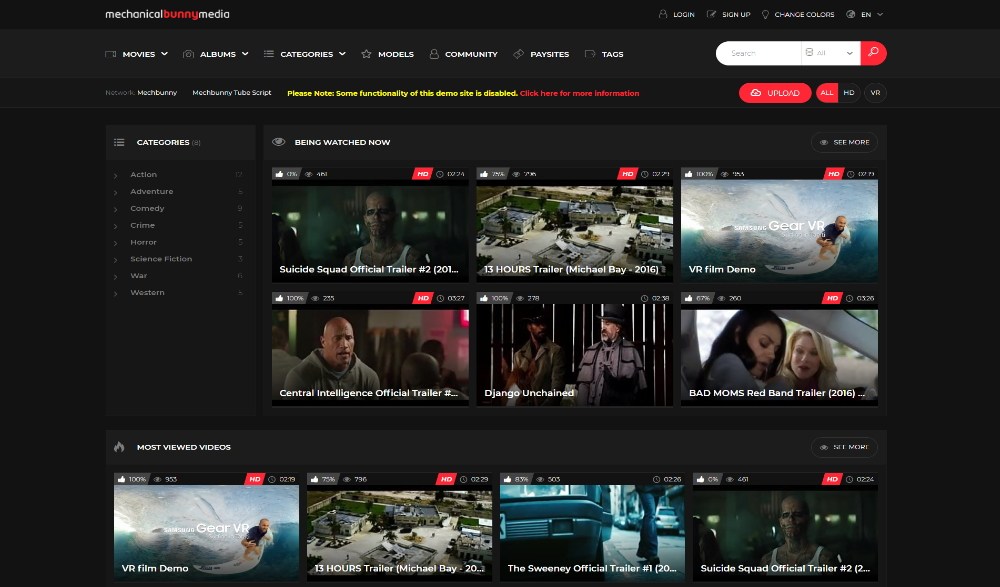Viewport: 1000px width, 587px height.
Task: Open the Tags menu item
Action: tap(612, 54)
